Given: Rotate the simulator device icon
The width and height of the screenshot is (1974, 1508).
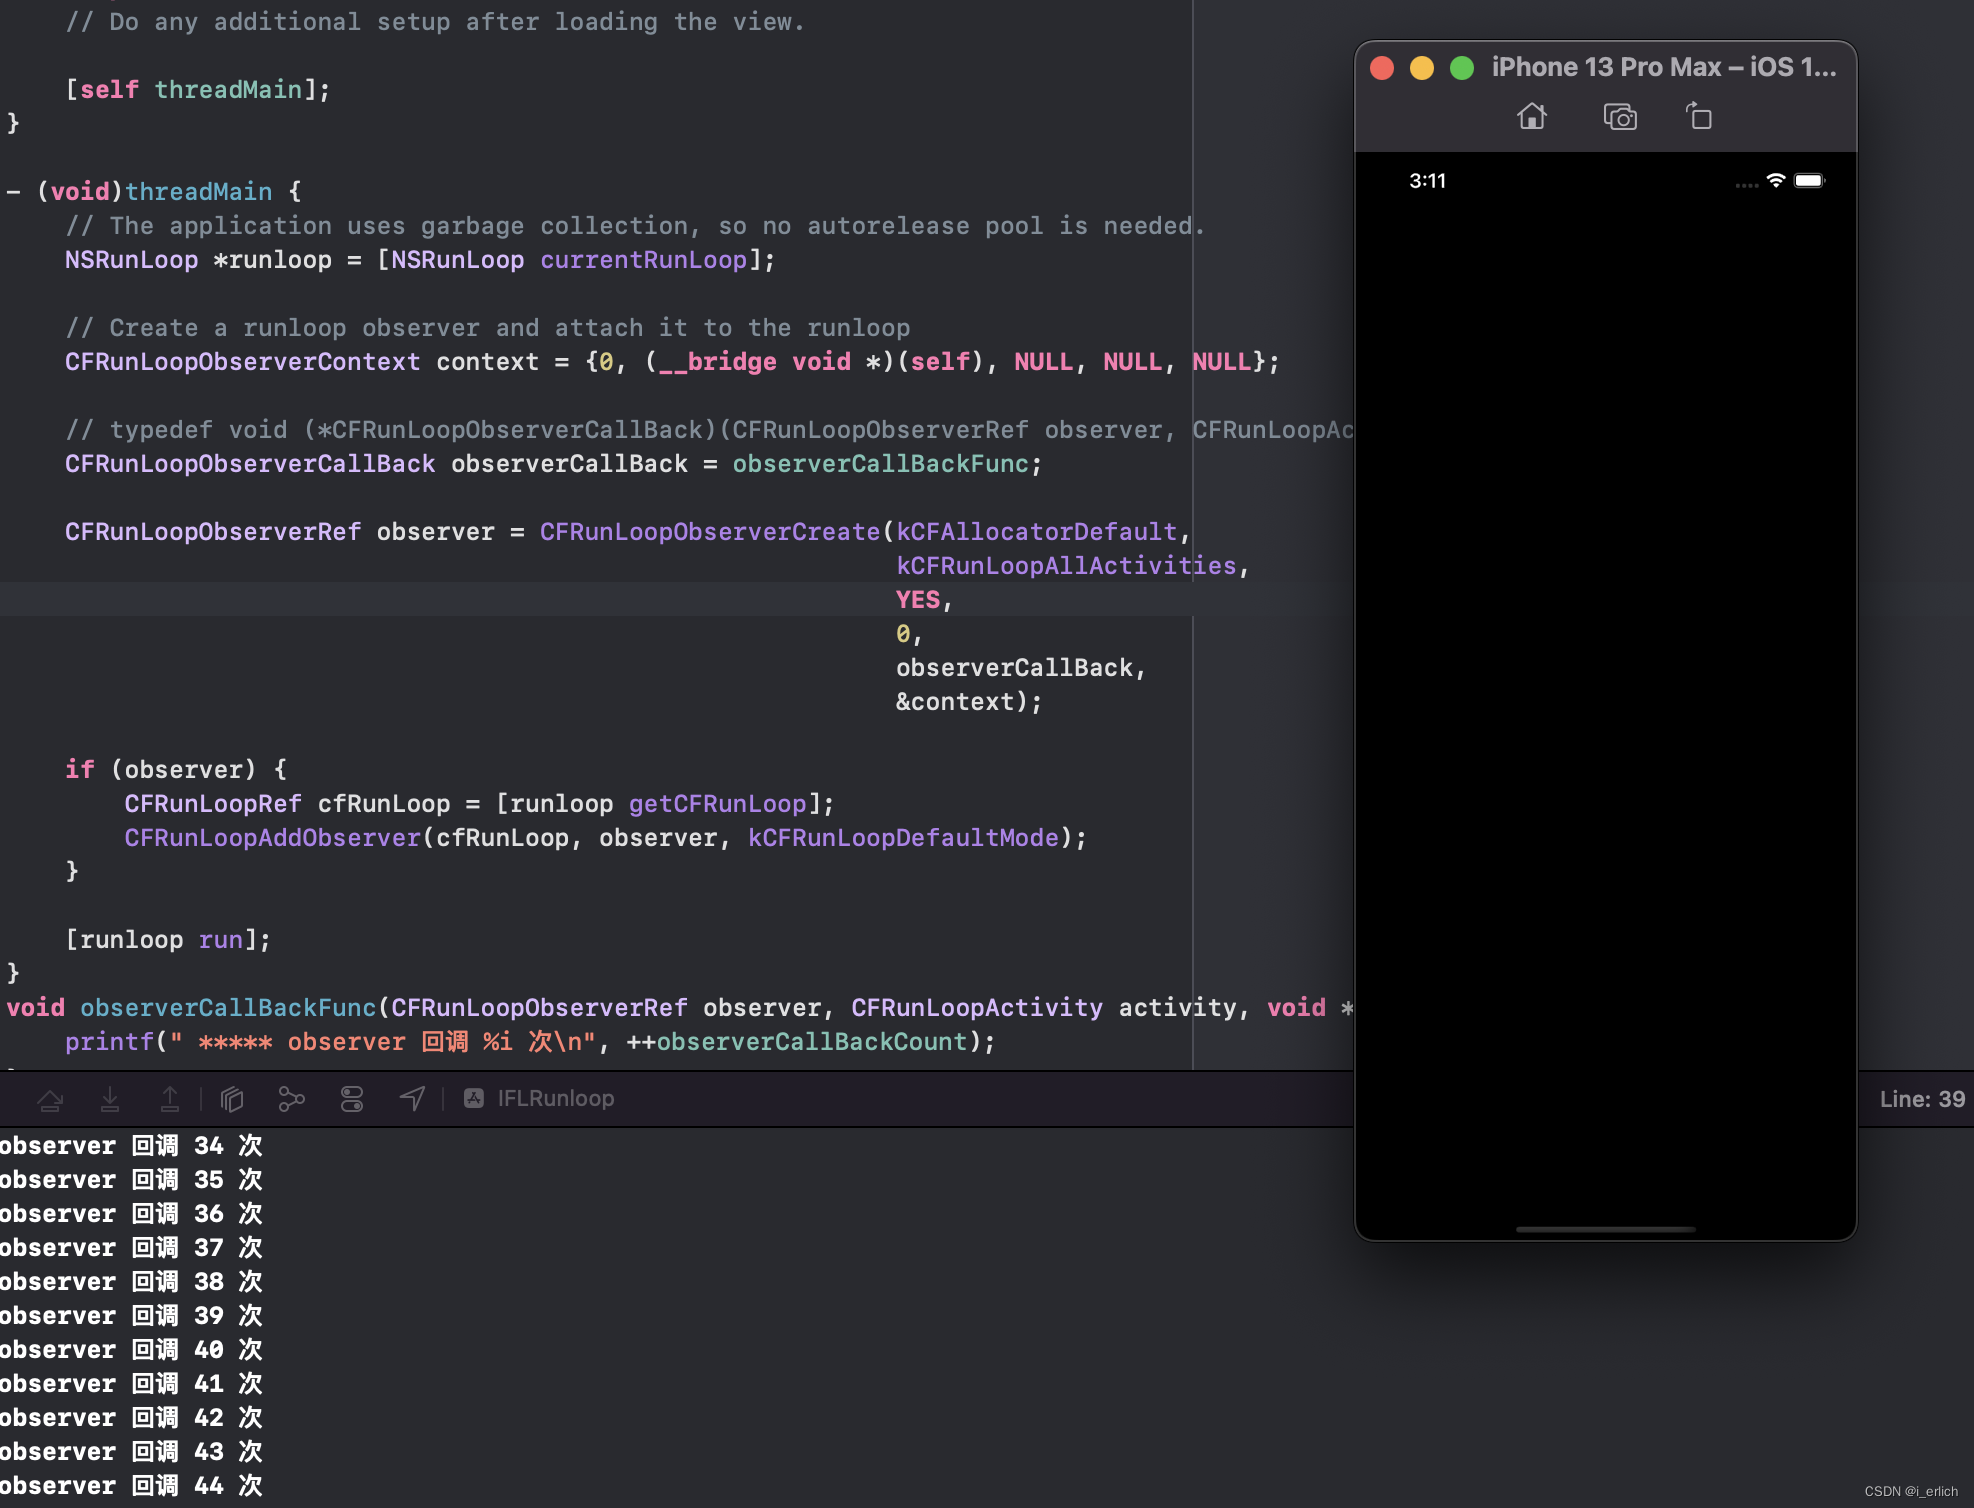Looking at the screenshot, I should [1699, 117].
